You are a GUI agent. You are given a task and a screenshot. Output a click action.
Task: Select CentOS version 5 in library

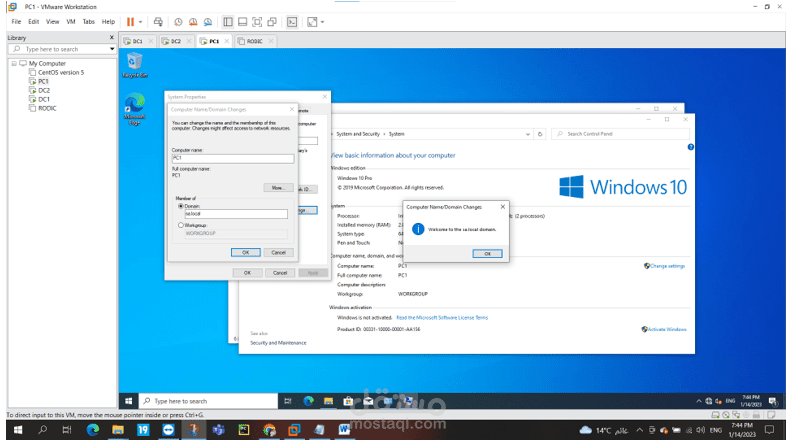pos(60,73)
